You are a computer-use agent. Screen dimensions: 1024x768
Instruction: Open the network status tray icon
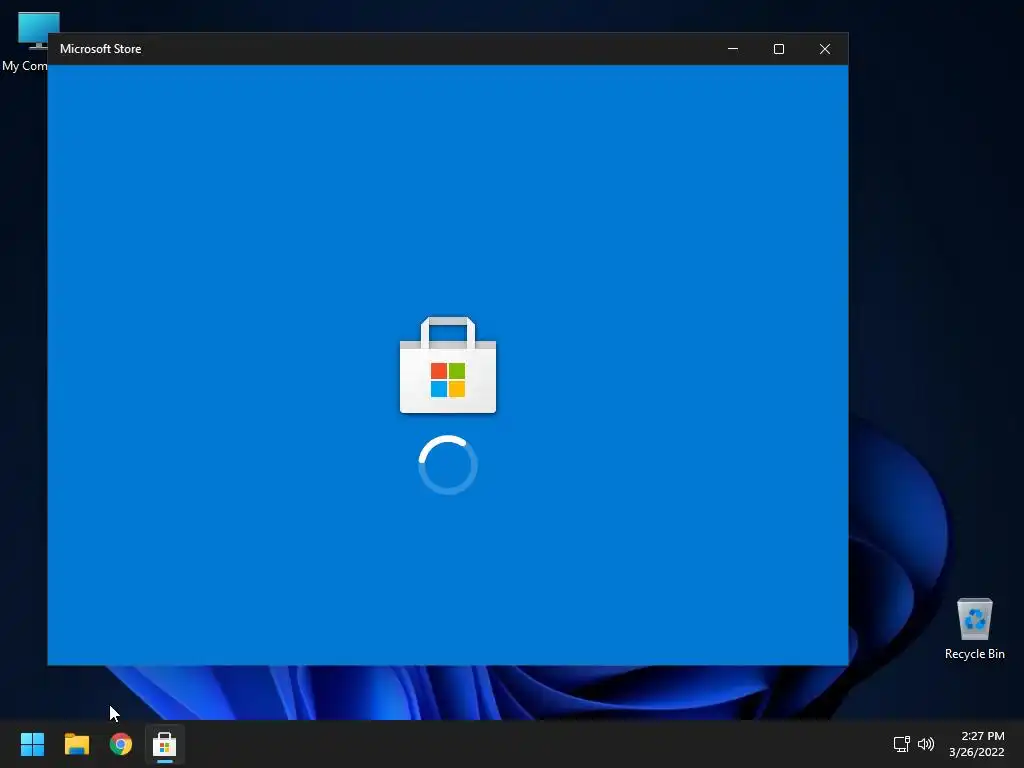click(x=902, y=744)
